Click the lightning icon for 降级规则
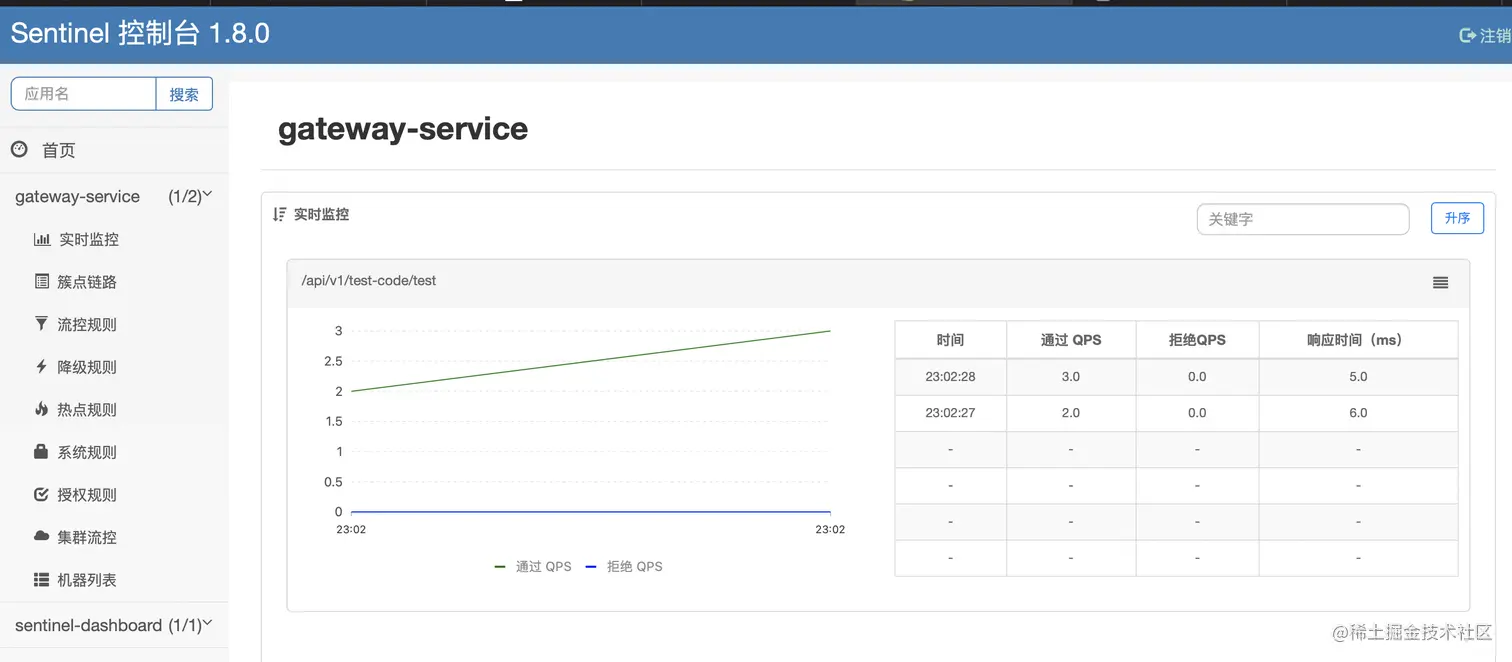Screen dimensions: 1512x662 coord(41,367)
